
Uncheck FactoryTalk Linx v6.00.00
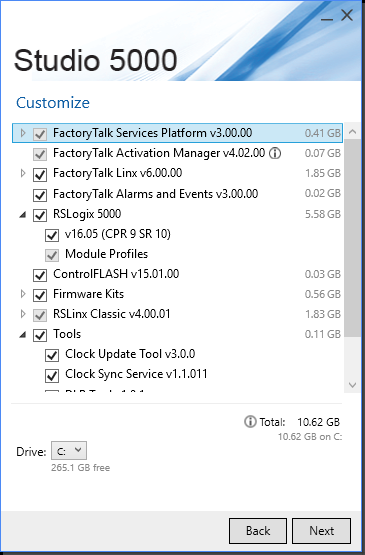[x=40, y=174]
